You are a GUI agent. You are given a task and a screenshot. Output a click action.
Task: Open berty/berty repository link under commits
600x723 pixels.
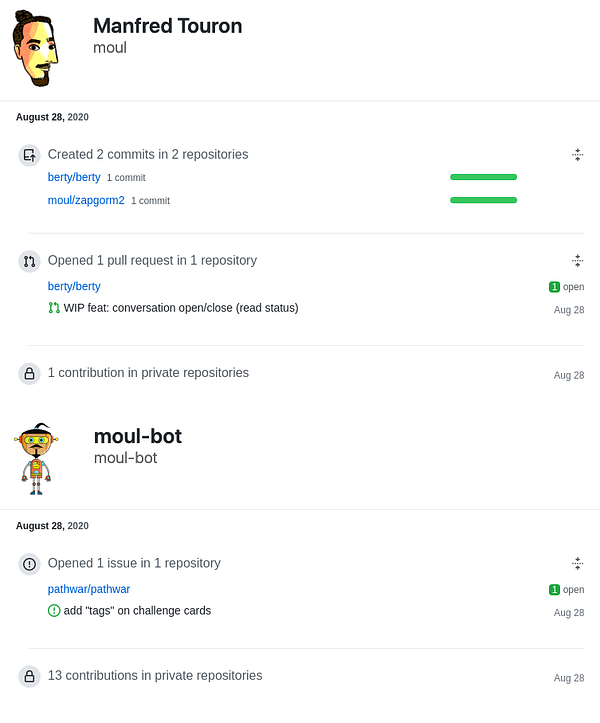[x=74, y=177]
